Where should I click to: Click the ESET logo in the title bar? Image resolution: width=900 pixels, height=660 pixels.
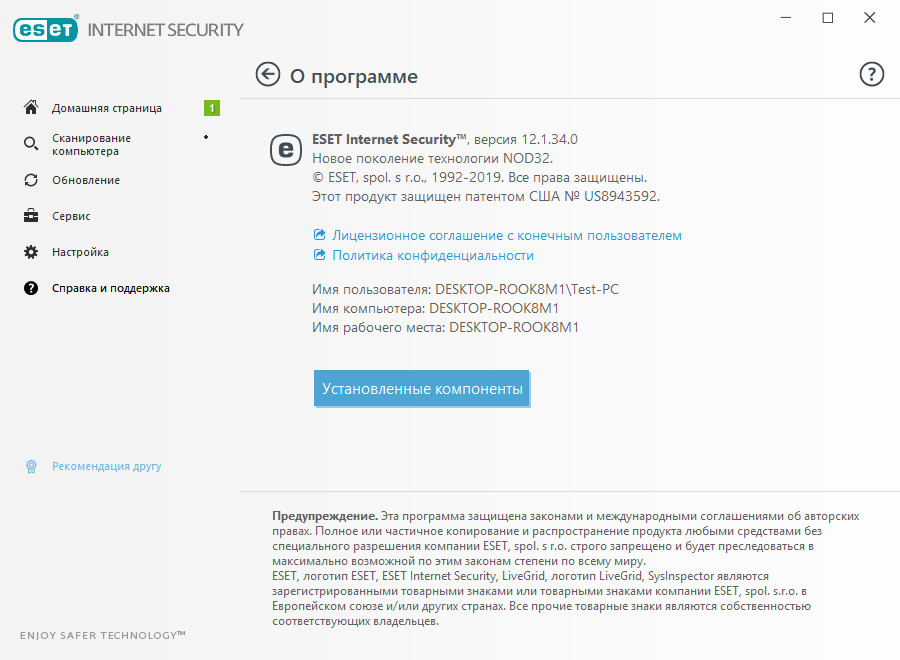(46, 29)
